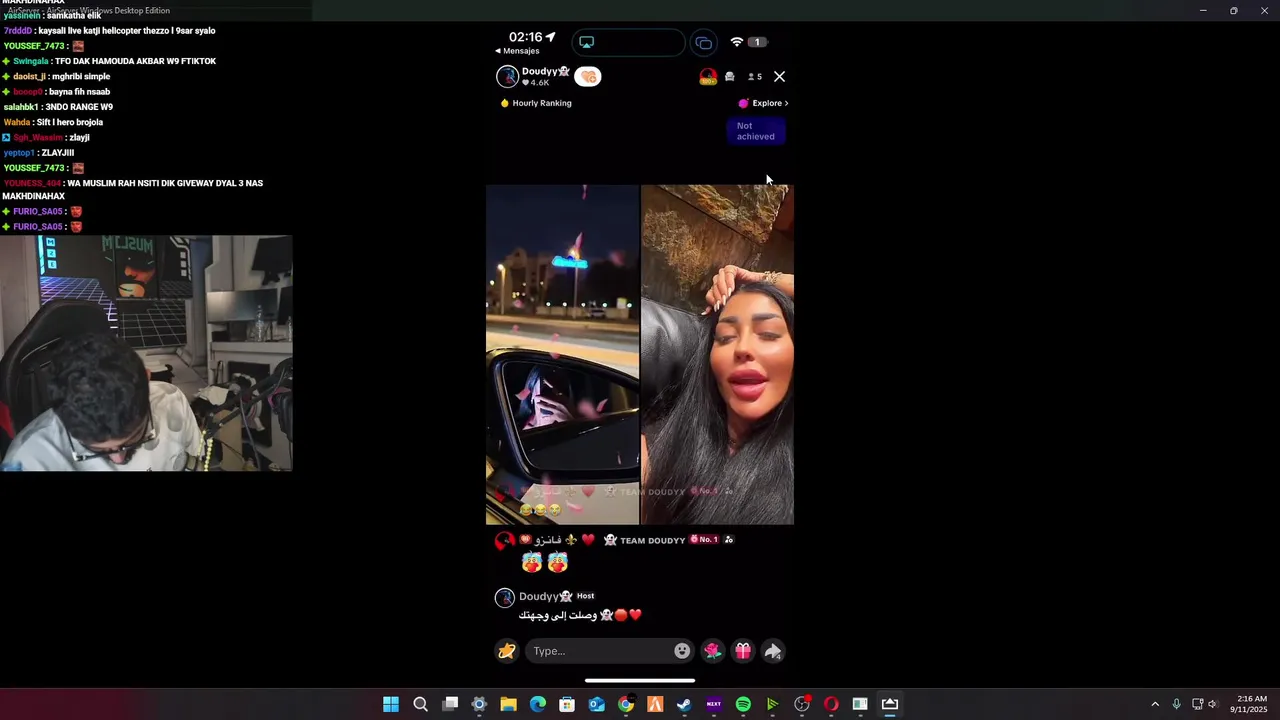Click chat message from daoist_jl
Screen dimensions: 1280x720
tap(56, 76)
